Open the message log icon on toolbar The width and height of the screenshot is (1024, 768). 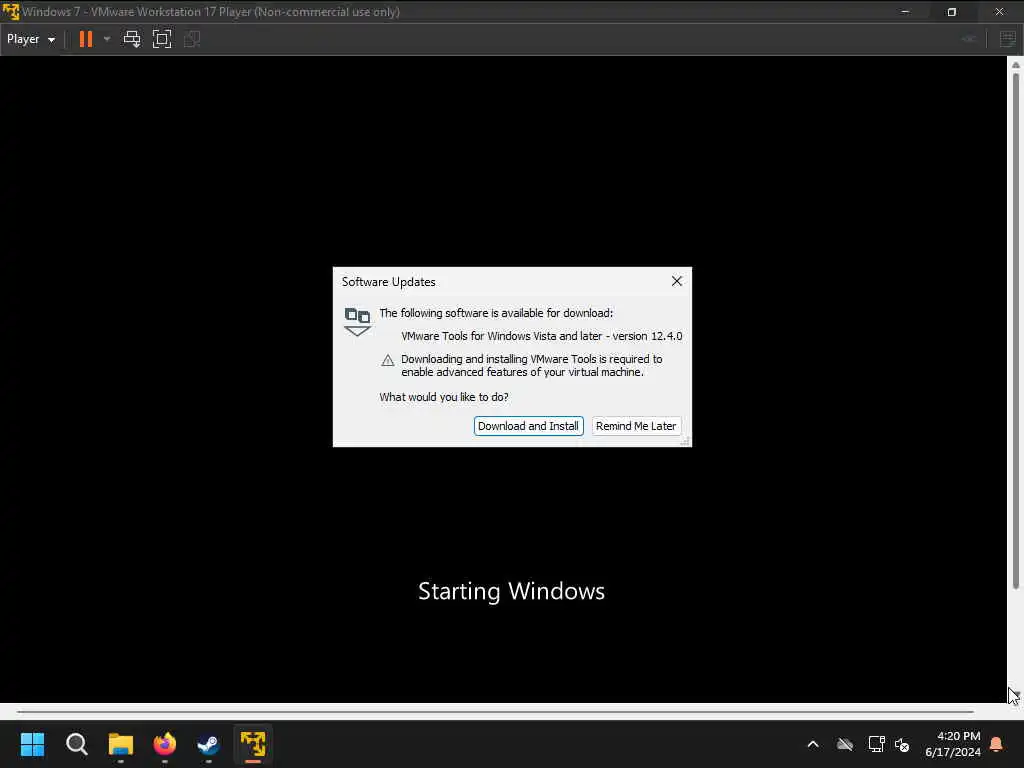click(1008, 39)
